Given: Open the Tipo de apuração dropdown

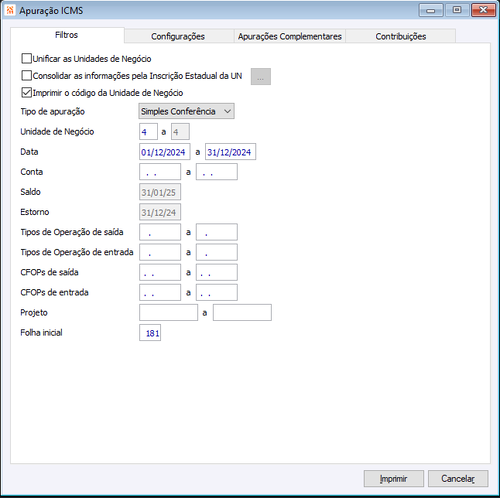Looking at the screenshot, I should pyautogui.click(x=186, y=111).
